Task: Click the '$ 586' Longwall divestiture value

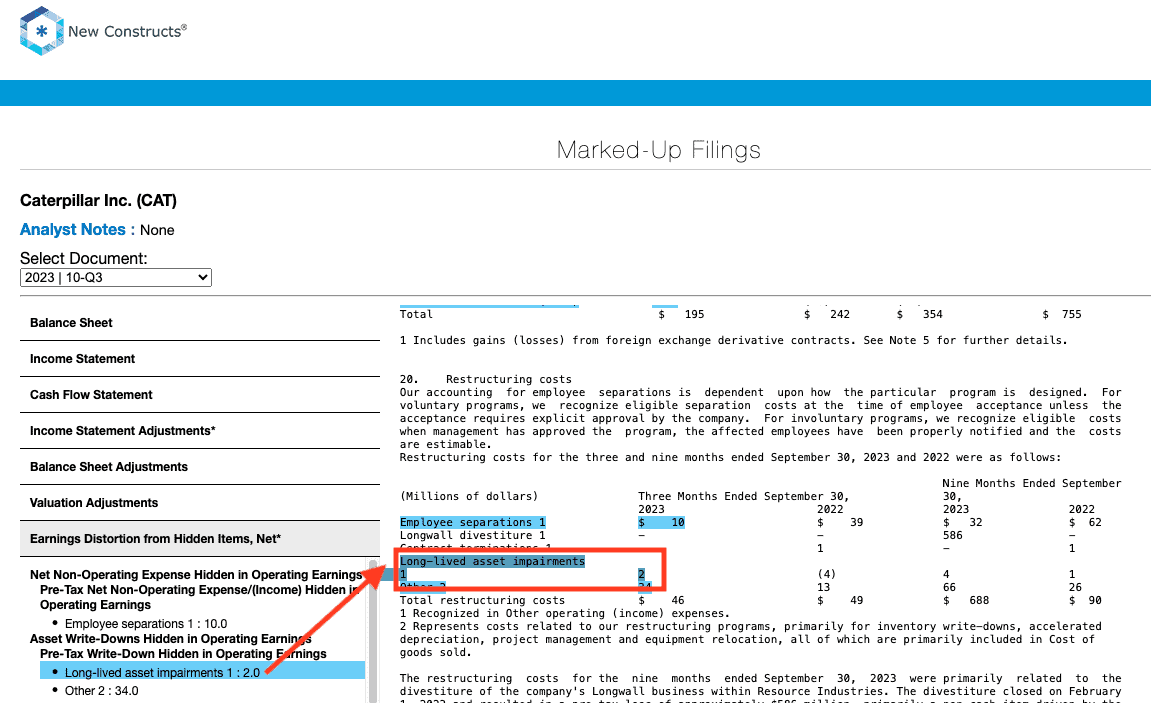Action: pos(953,536)
